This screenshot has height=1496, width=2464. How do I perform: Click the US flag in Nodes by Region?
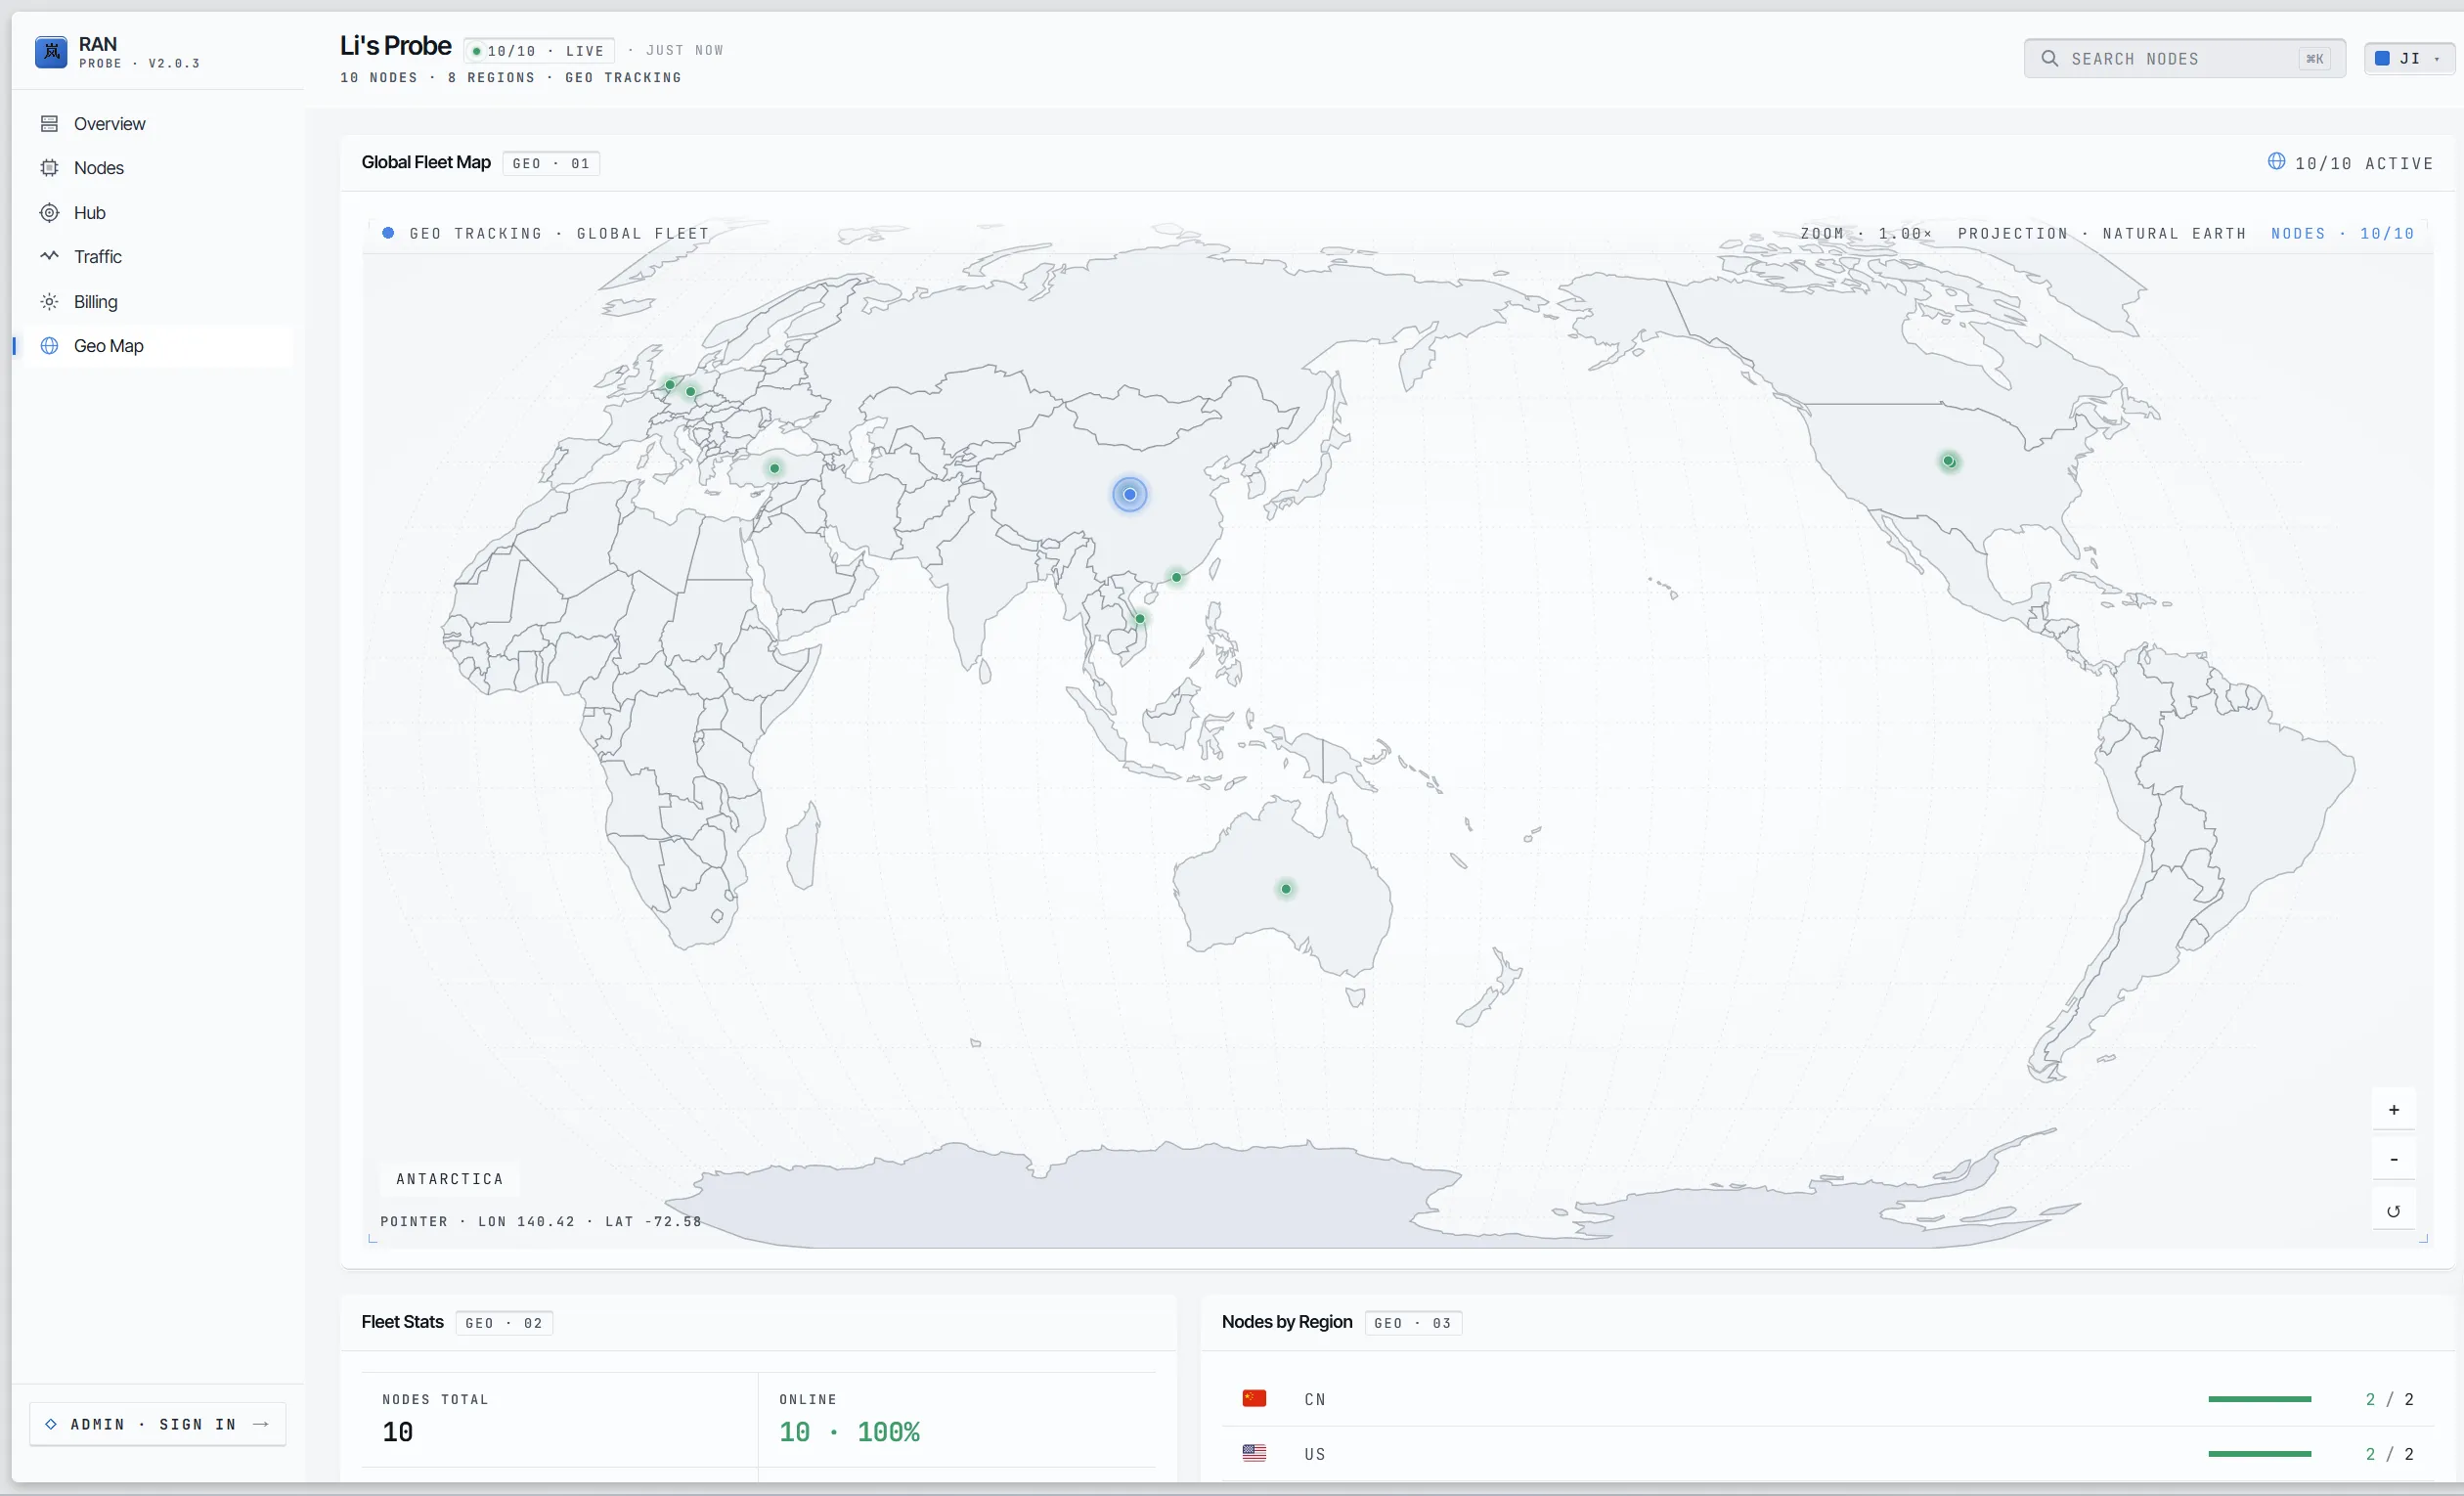(x=1254, y=1455)
